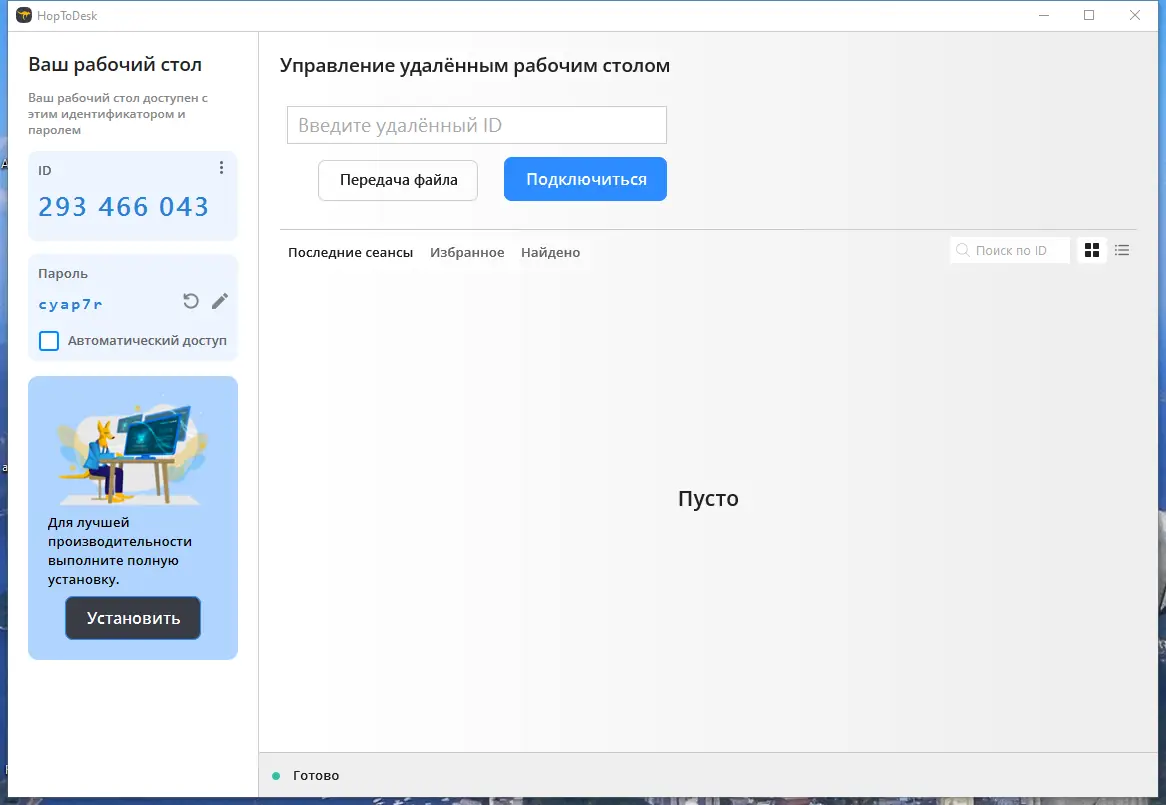Screen dimensions: 1166x805
Task: Click the Передача файла button
Action: click(x=397, y=180)
